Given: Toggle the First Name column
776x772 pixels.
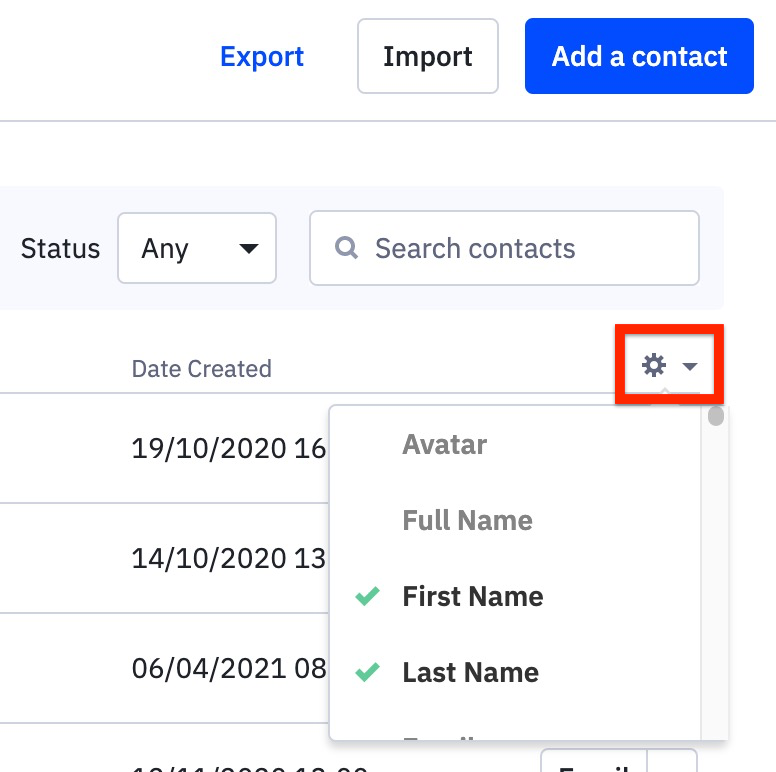Looking at the screenshot, I should pos(472,597).
